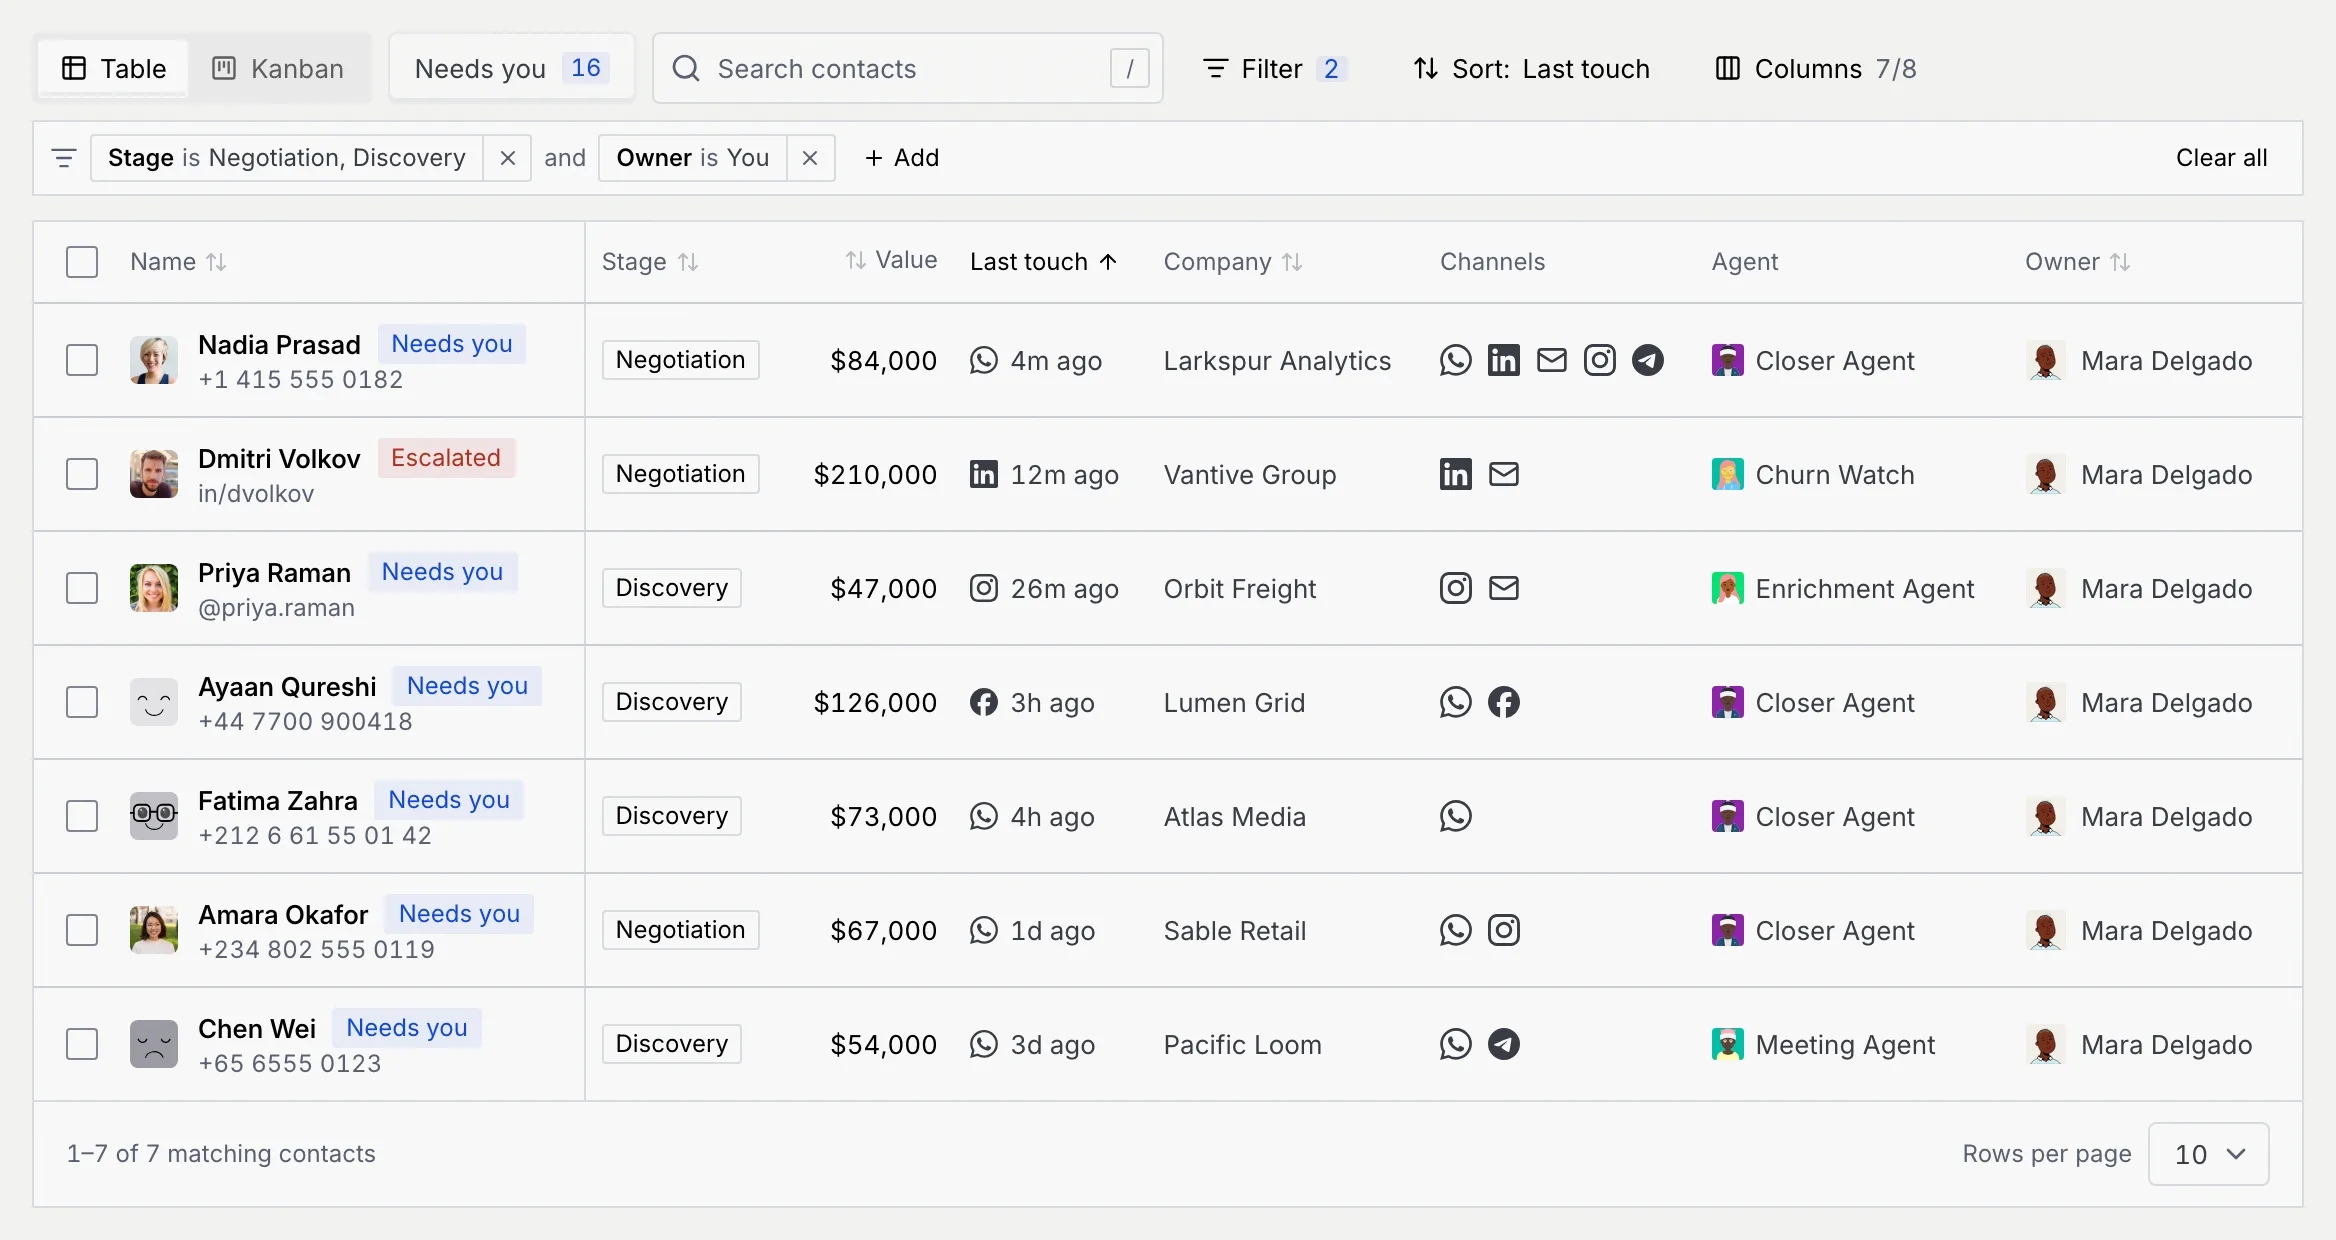Click the Escalated badge for Dmitri Volkov
Viewport: 2336px width, 1240px height.
tap(446, 458)
